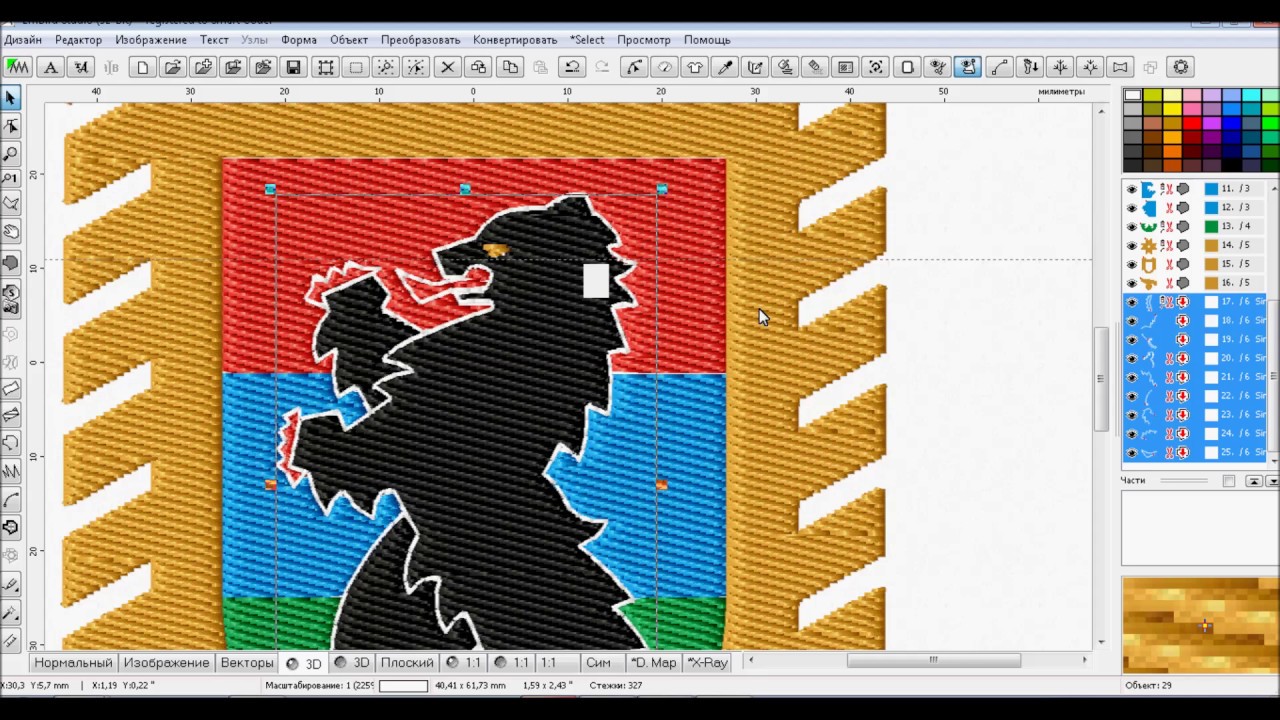Hide object 14 using its eye icon
1280x720 pixels.
tap(1132, 245)
